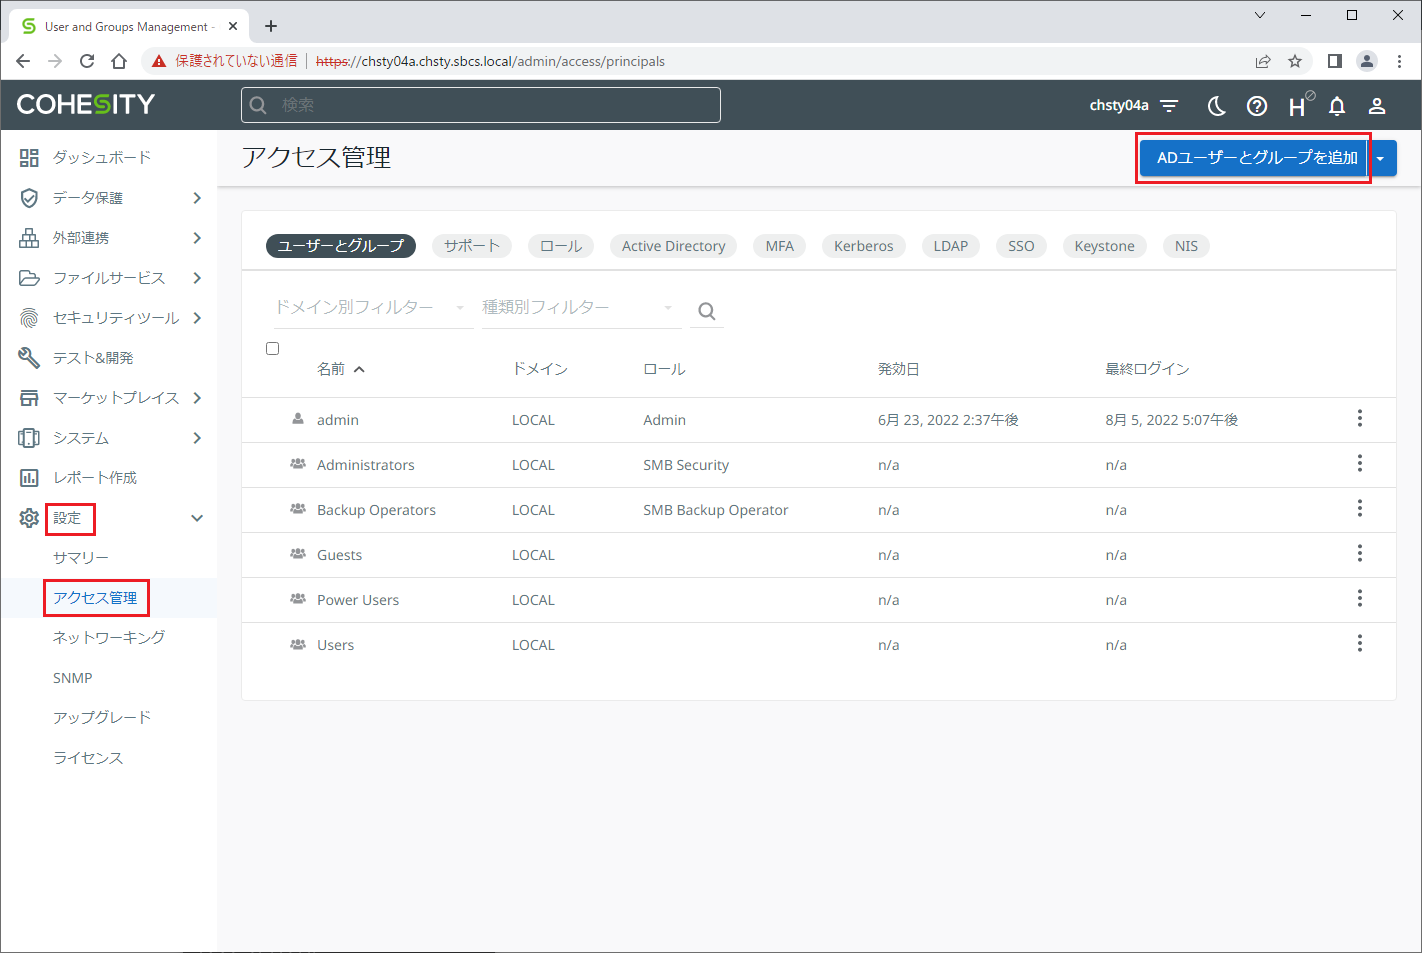Open the help question mark icon
The width and height of the screenshot is (1422, 953).
click(1257, 106)
